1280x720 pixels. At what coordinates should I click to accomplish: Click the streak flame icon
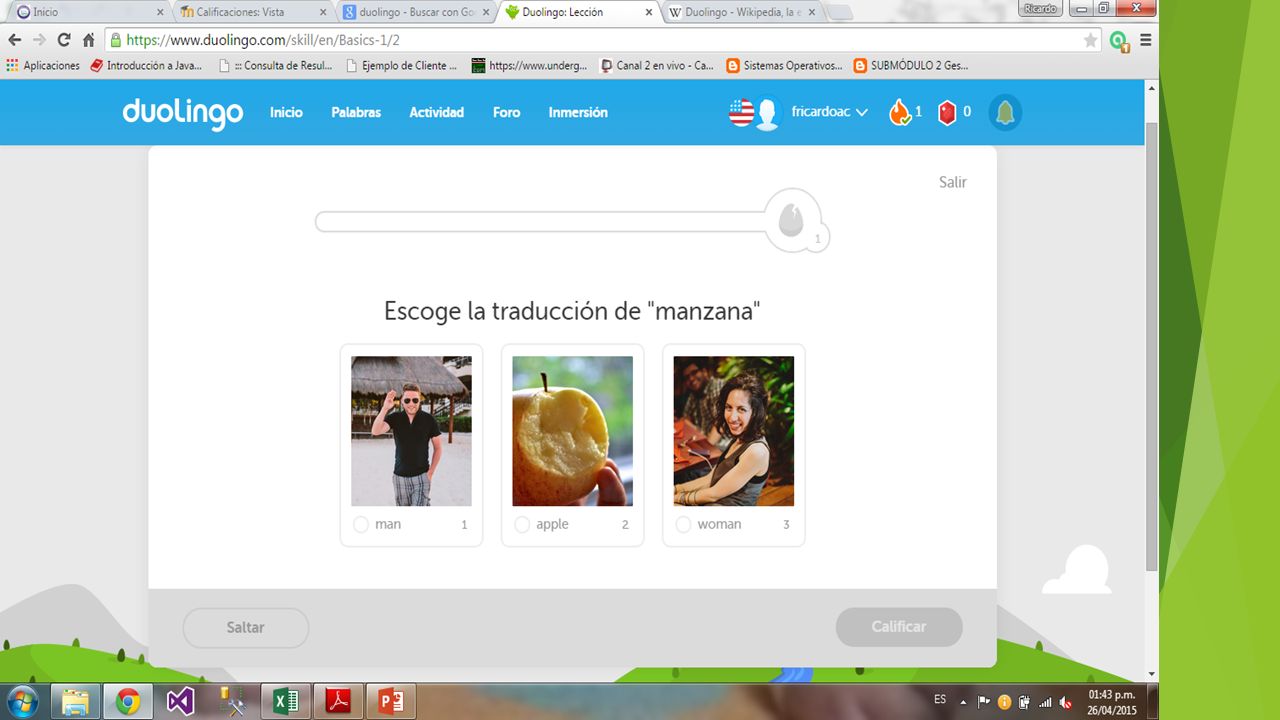[900, 112]
